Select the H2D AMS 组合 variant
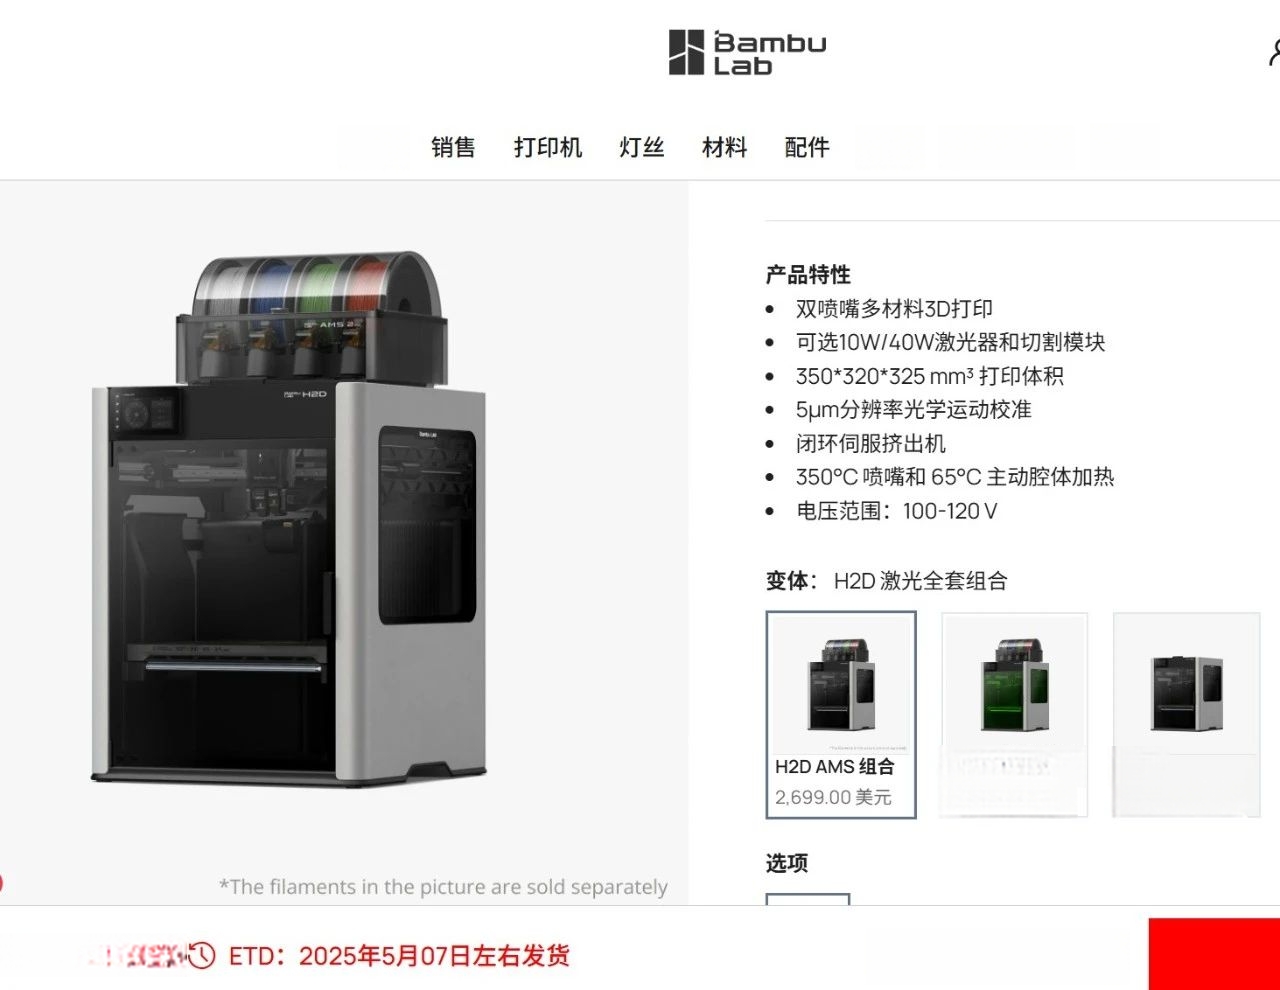This screenshot has height=990, width=1280. 841,714
